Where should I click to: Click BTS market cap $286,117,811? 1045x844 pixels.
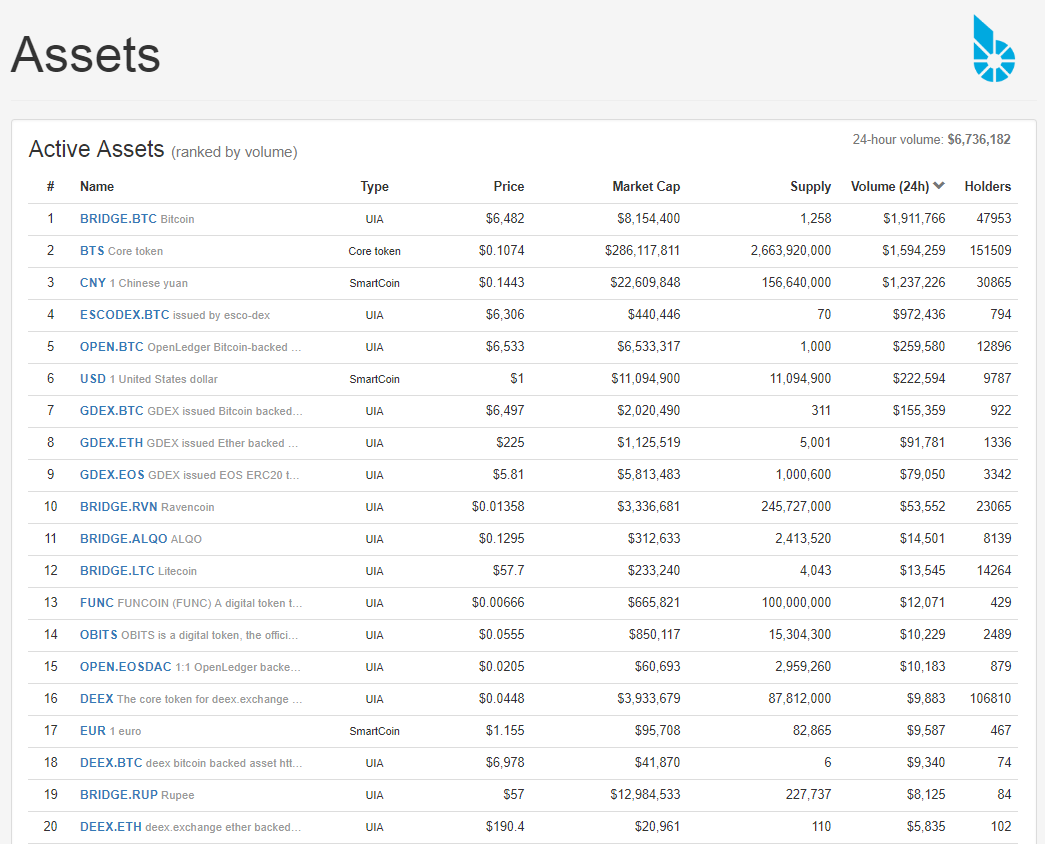[x=642, y=251]
